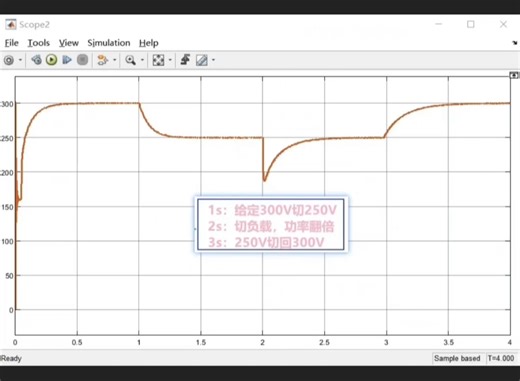Click the maximize axes icon on the plot
Screen dimensions: 520x381
(x=514, y=75)
